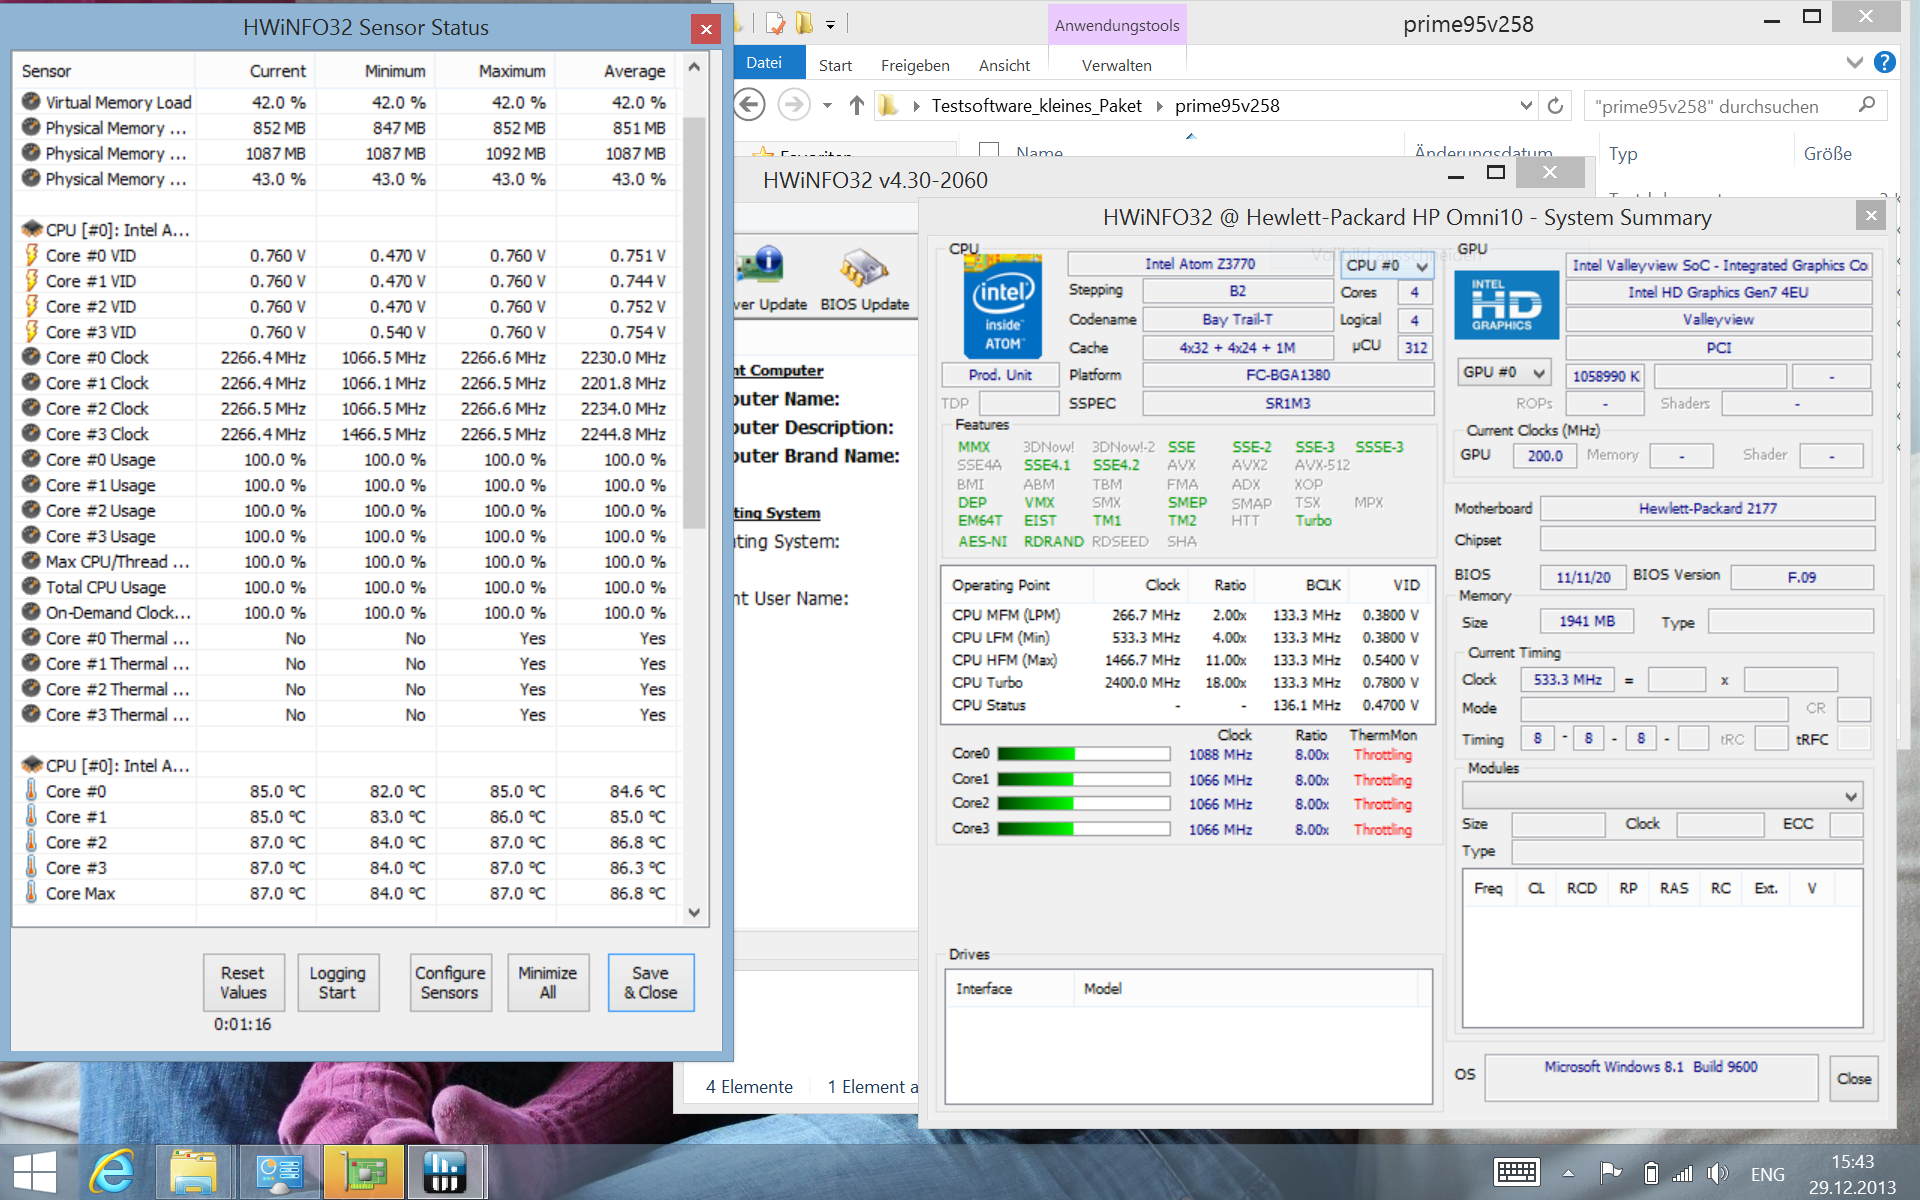
Task: Switch to the Freigeben ribbon tab
Action: [x=915, y=65]
